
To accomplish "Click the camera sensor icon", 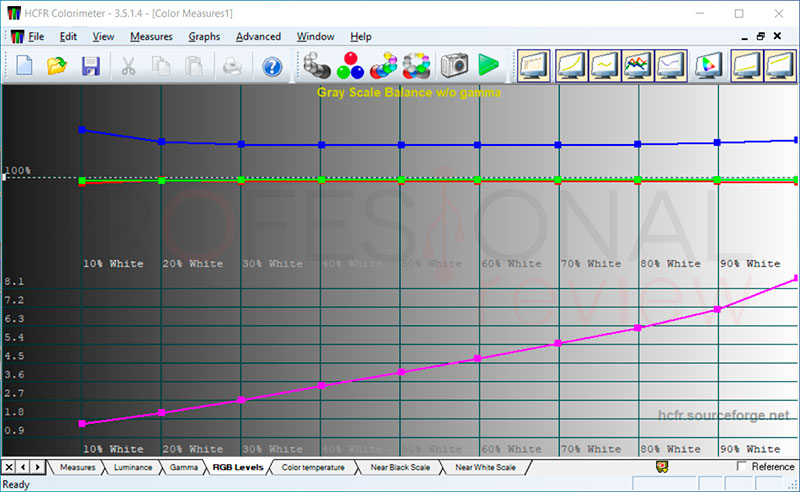I will 454,65.
